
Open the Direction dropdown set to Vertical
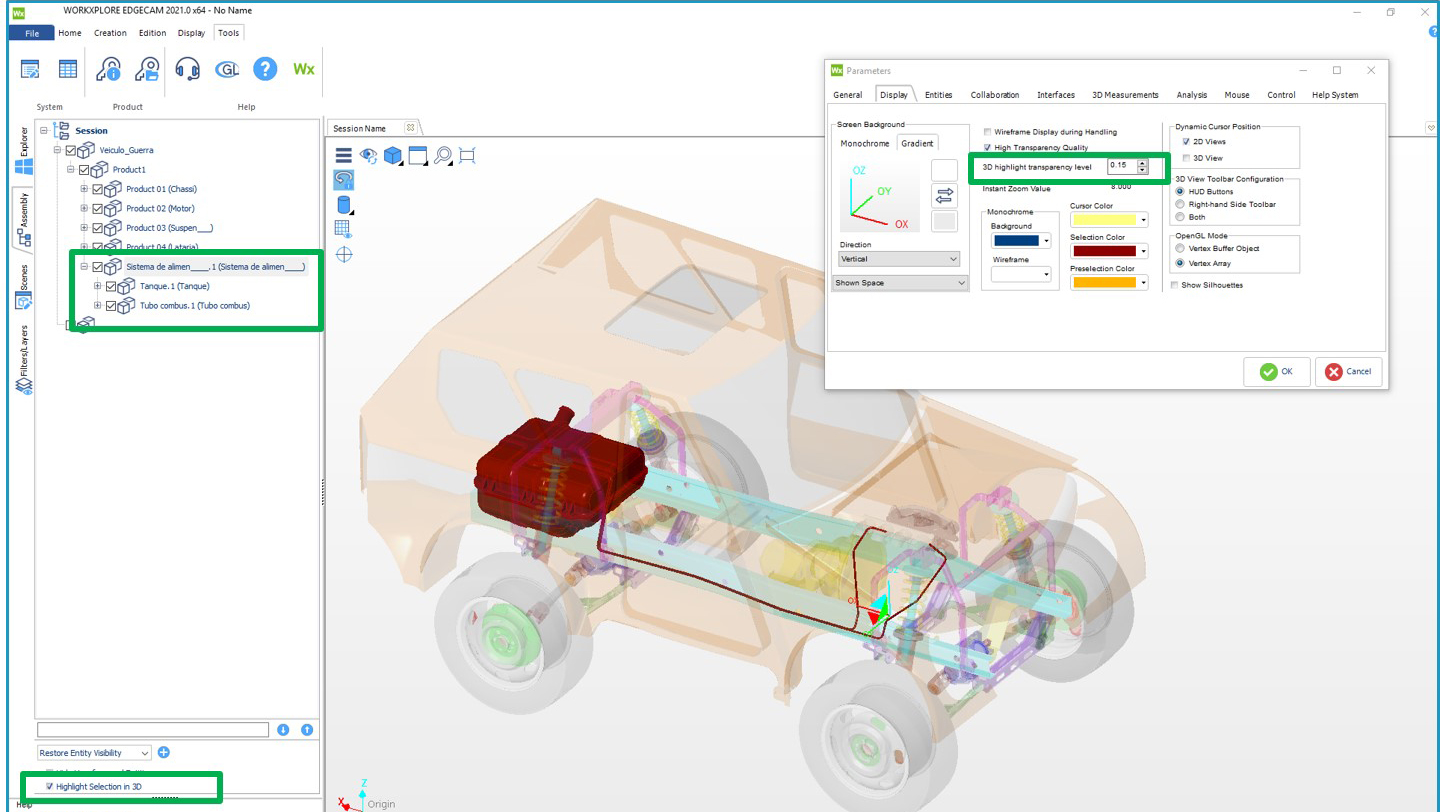[899, 259]
